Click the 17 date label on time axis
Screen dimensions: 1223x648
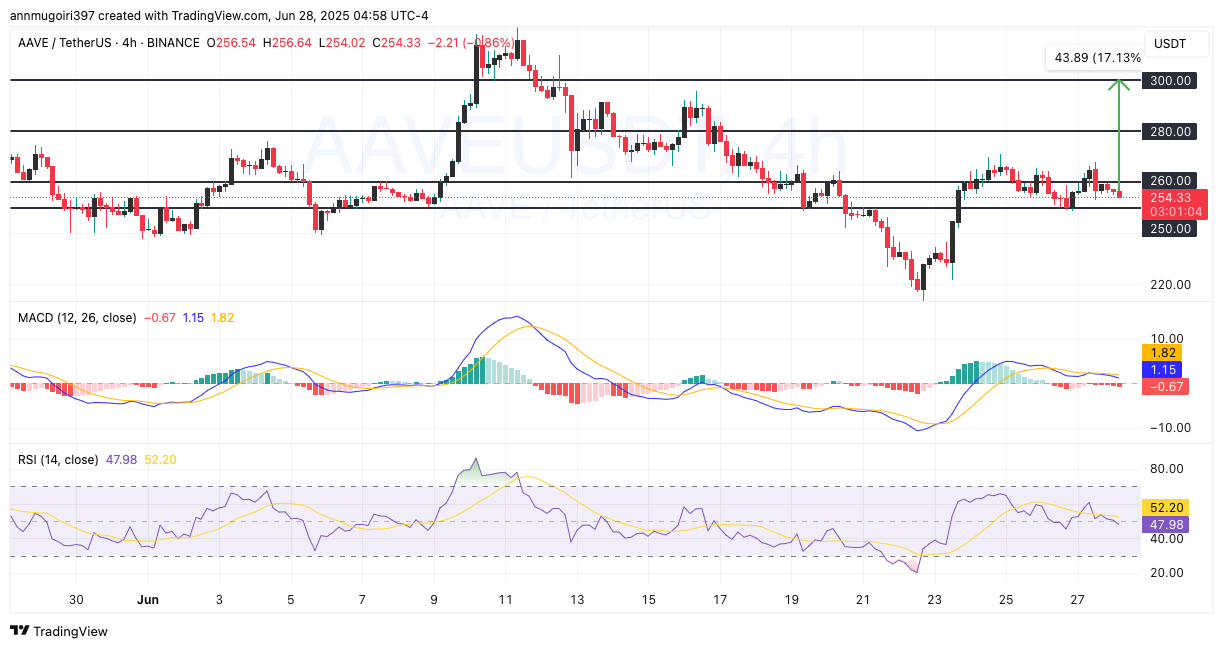[x=720, y=599]
